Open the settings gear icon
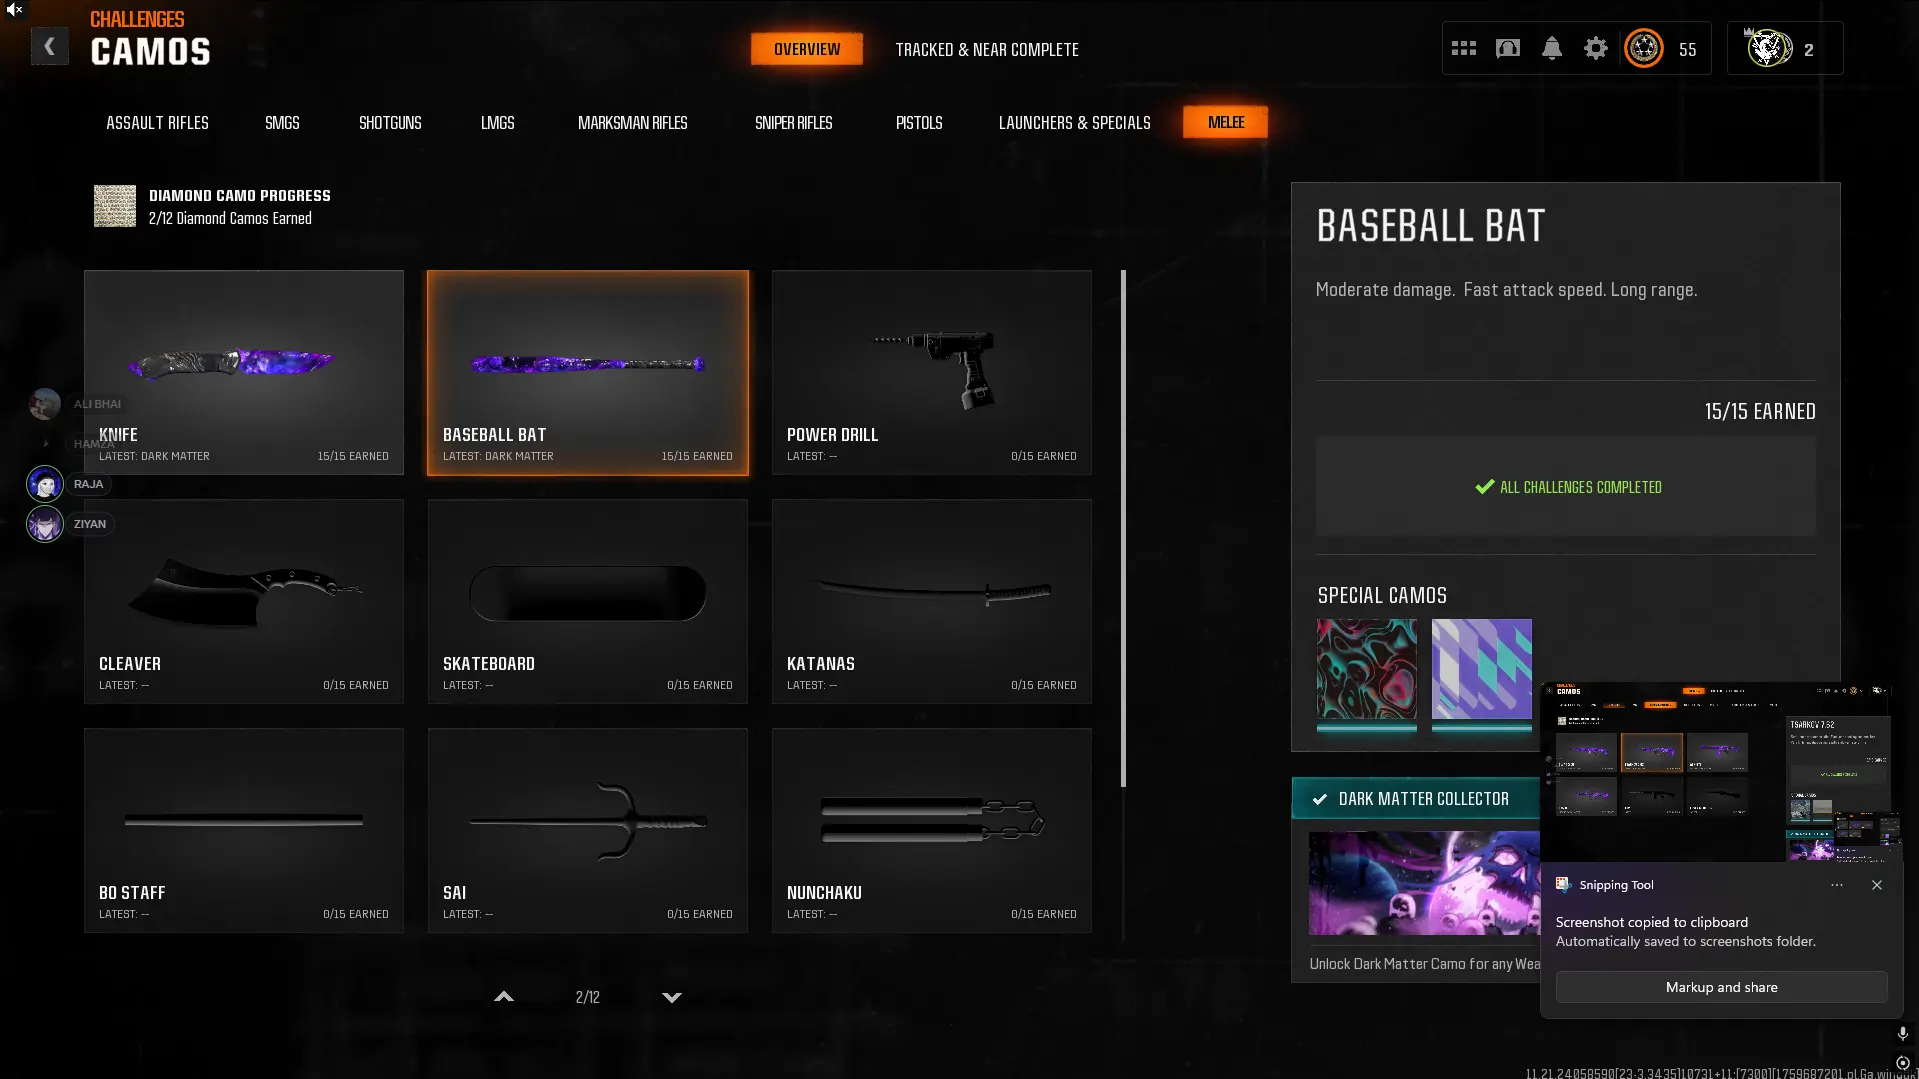 (x=1596, y=48)
